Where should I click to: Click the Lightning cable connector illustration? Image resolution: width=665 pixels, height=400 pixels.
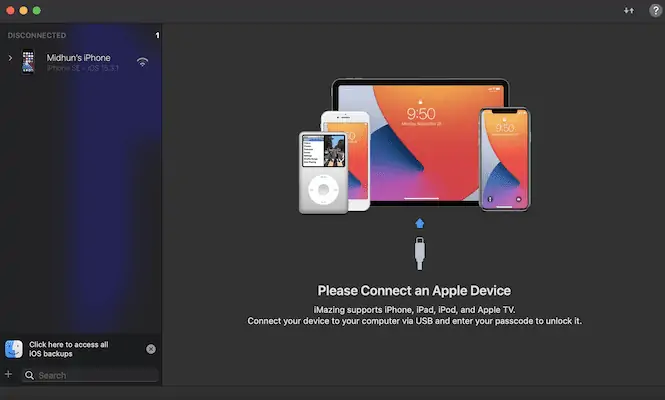420,251
